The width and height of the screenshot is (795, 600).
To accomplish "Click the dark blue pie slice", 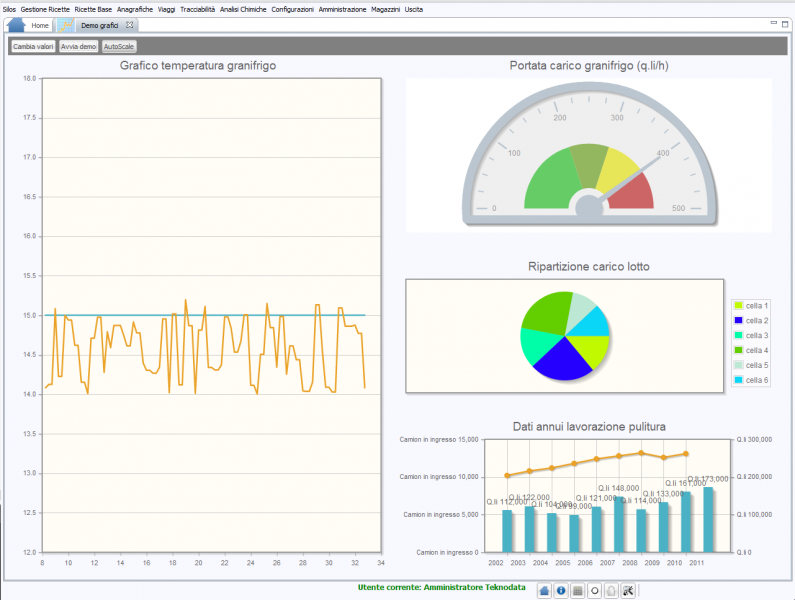I will (x=563, y=361).
